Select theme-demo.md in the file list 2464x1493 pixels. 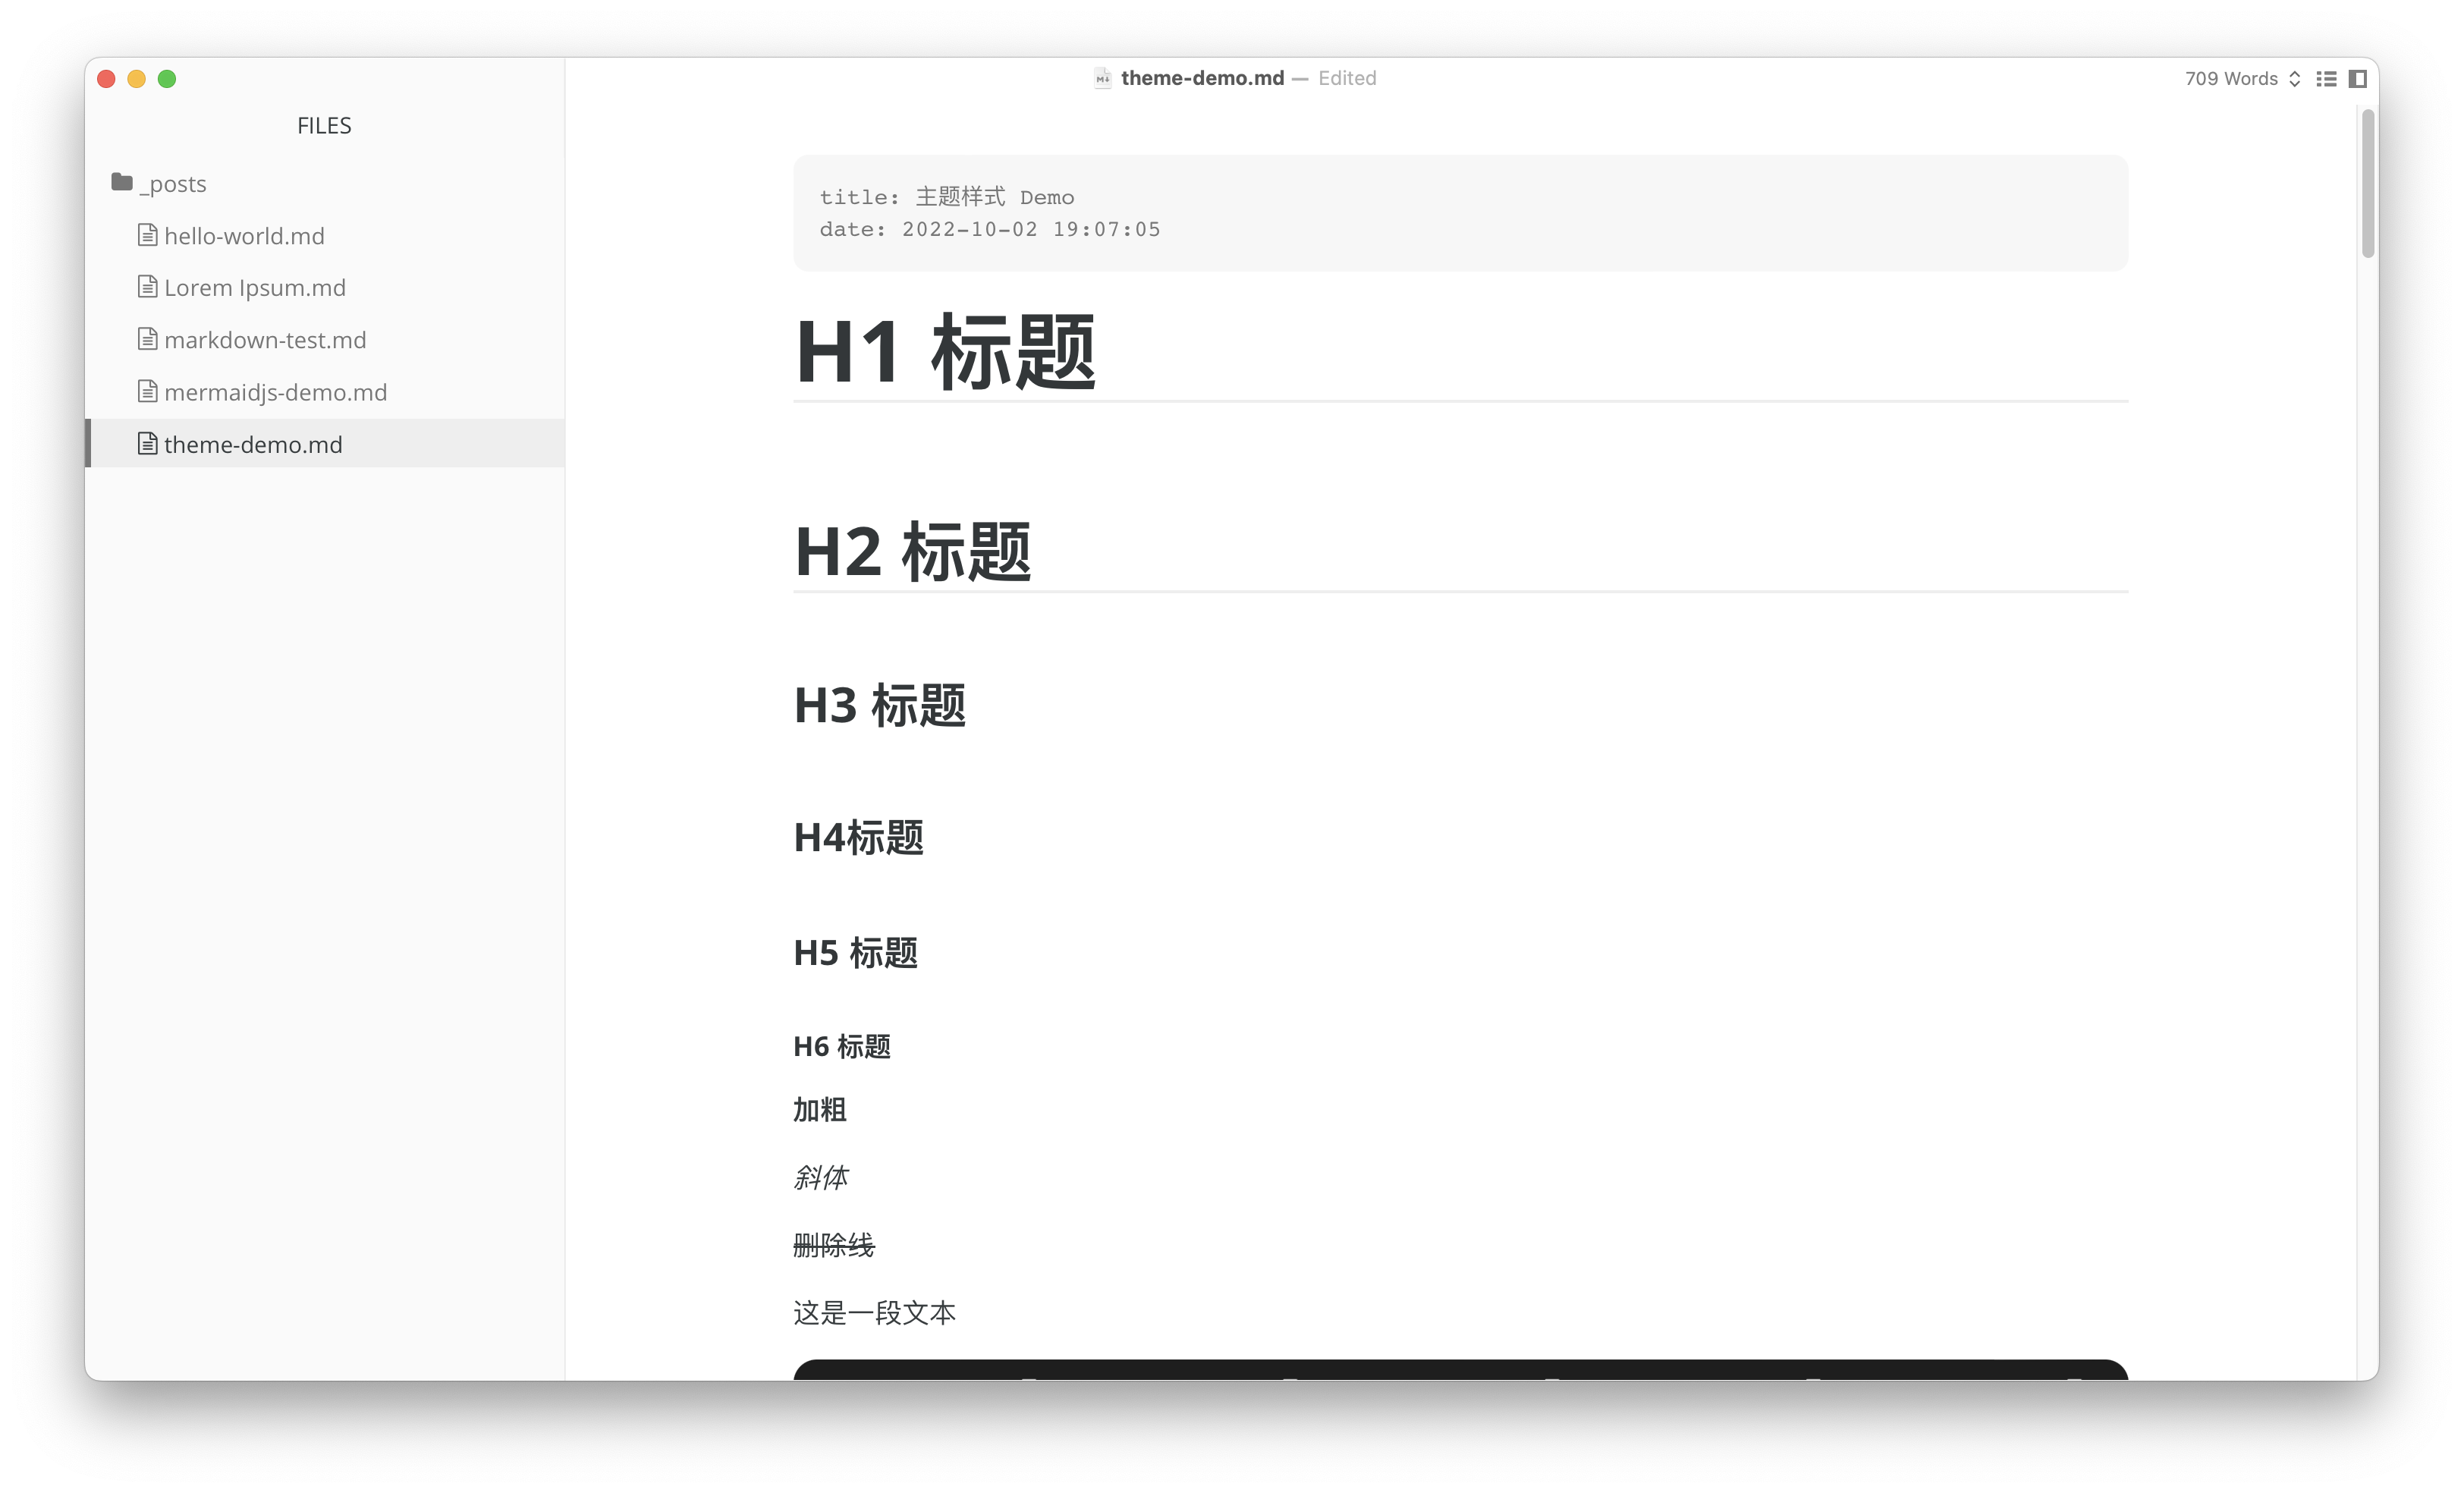[x=325, y=443]
